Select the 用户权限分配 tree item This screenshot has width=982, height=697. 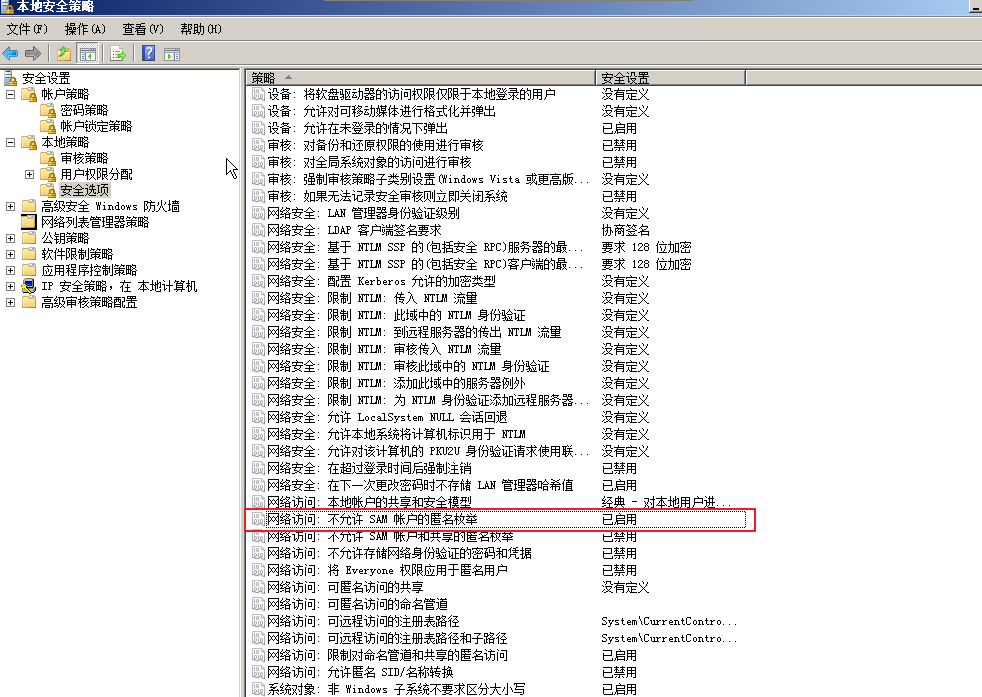[x=96, y=174]
